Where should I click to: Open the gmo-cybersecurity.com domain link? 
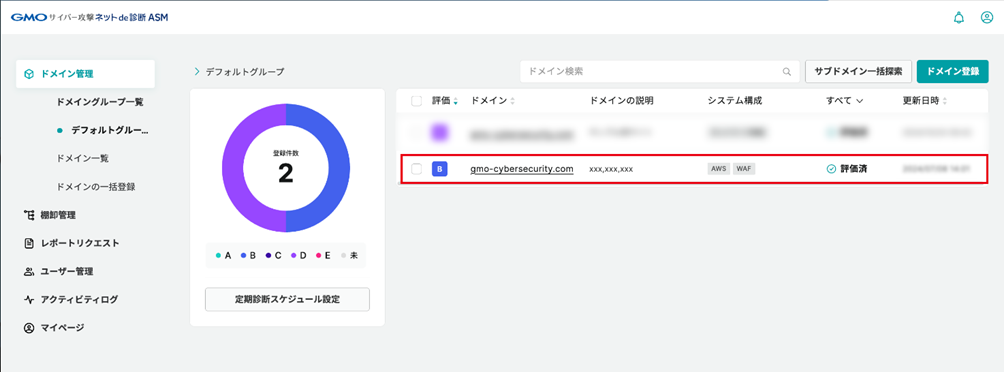point(521,169)
